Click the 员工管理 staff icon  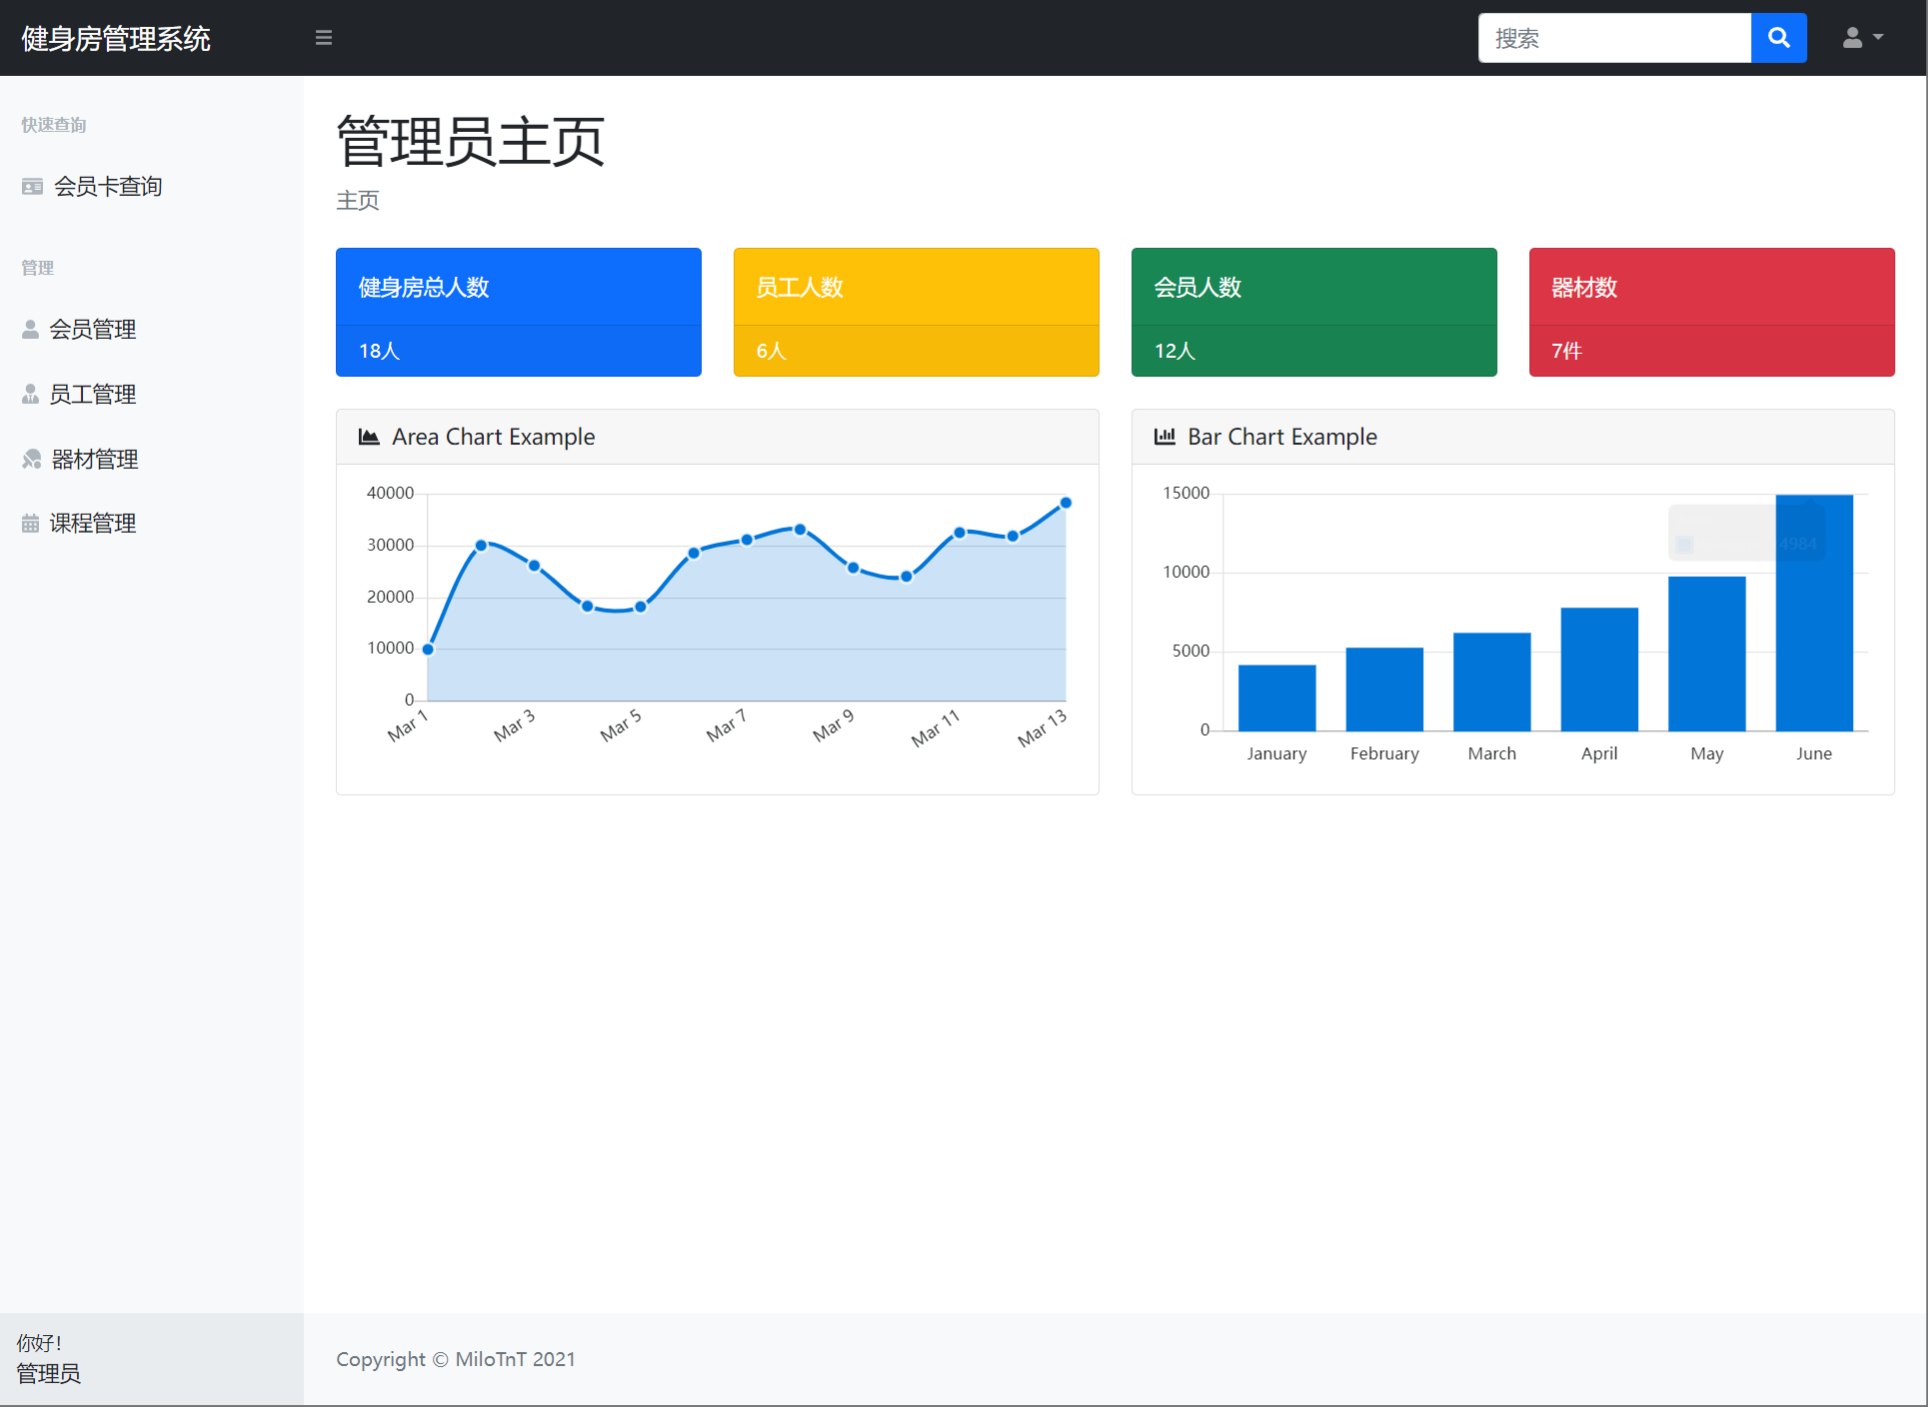[x=30, y=394]
